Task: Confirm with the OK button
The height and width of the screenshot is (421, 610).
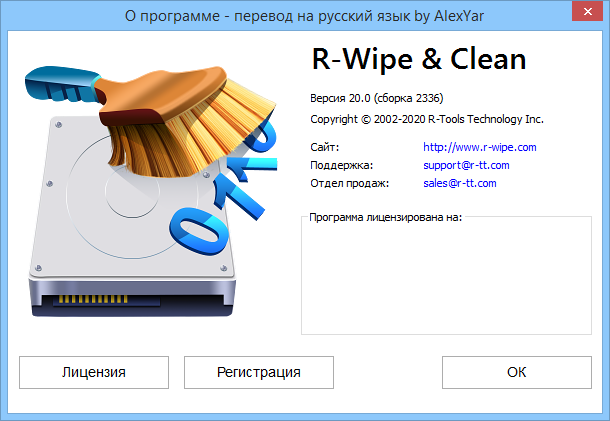Action: pos(517,372)
